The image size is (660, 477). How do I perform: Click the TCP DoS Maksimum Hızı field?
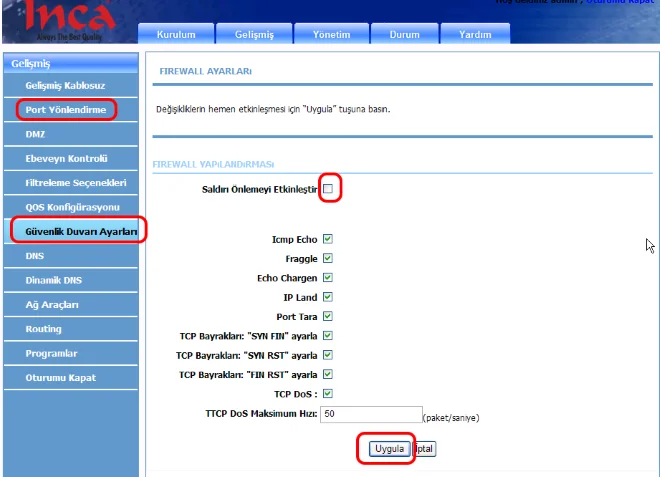click(x=370, y=413)
